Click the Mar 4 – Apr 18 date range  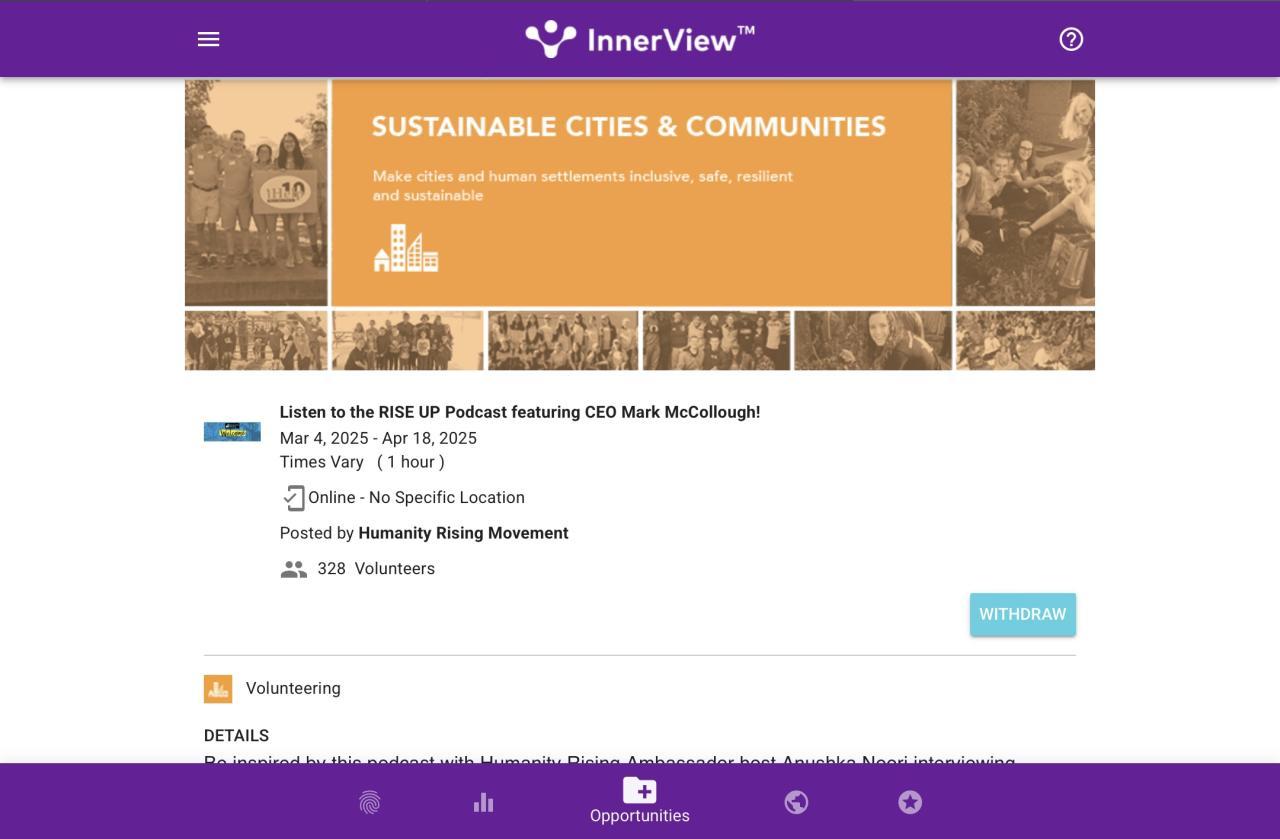[x=378, y=438]
